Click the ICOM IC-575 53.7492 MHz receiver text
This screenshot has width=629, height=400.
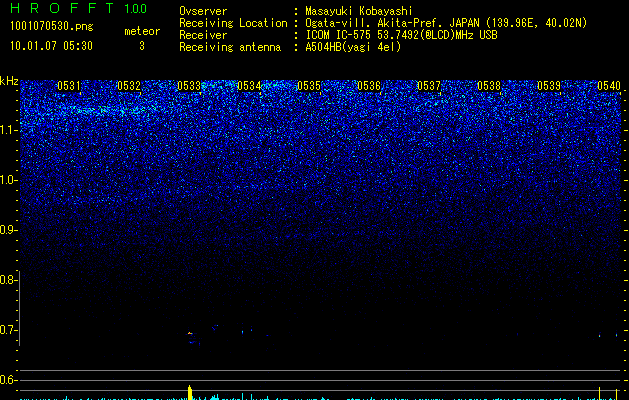pyautogui.click(x=401, y=35)
